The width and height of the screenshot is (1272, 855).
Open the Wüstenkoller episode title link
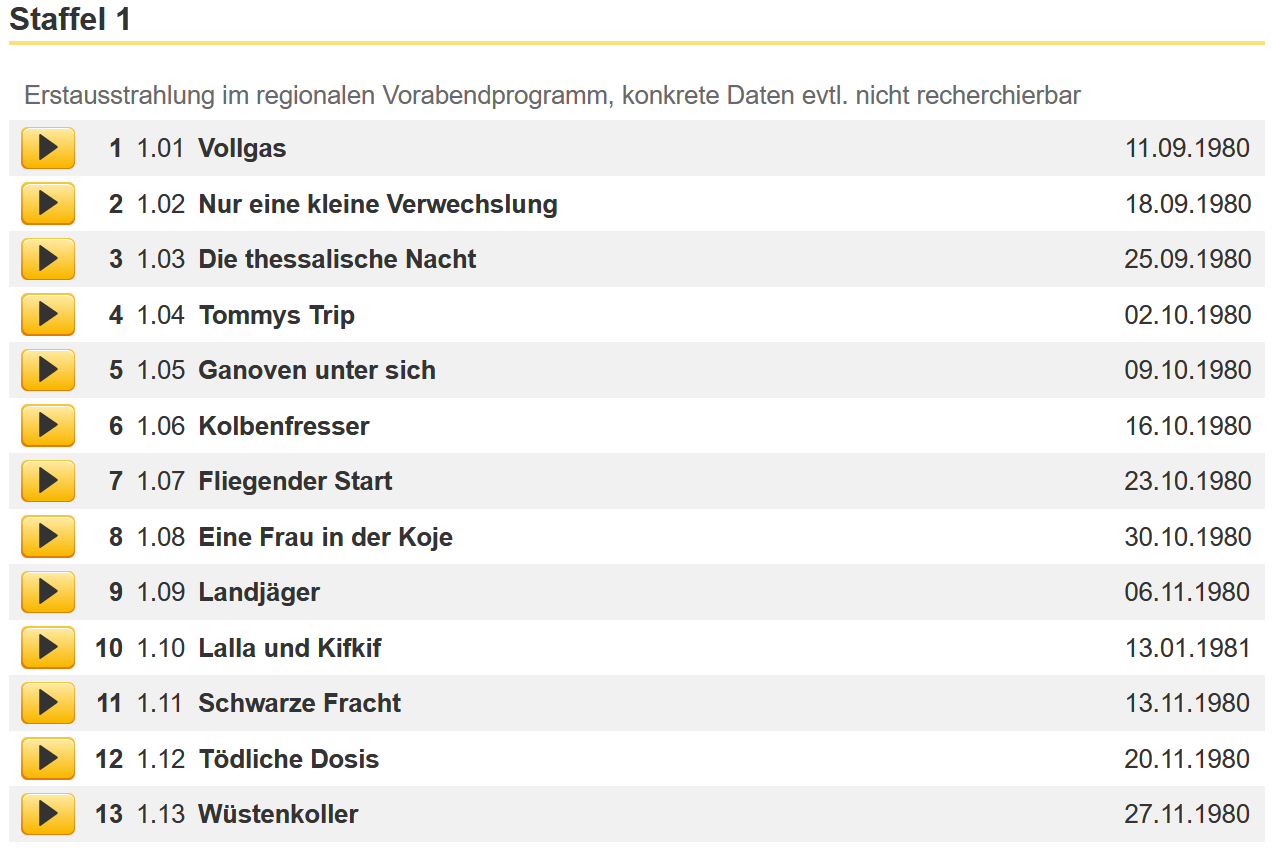[x=278, y=814]
